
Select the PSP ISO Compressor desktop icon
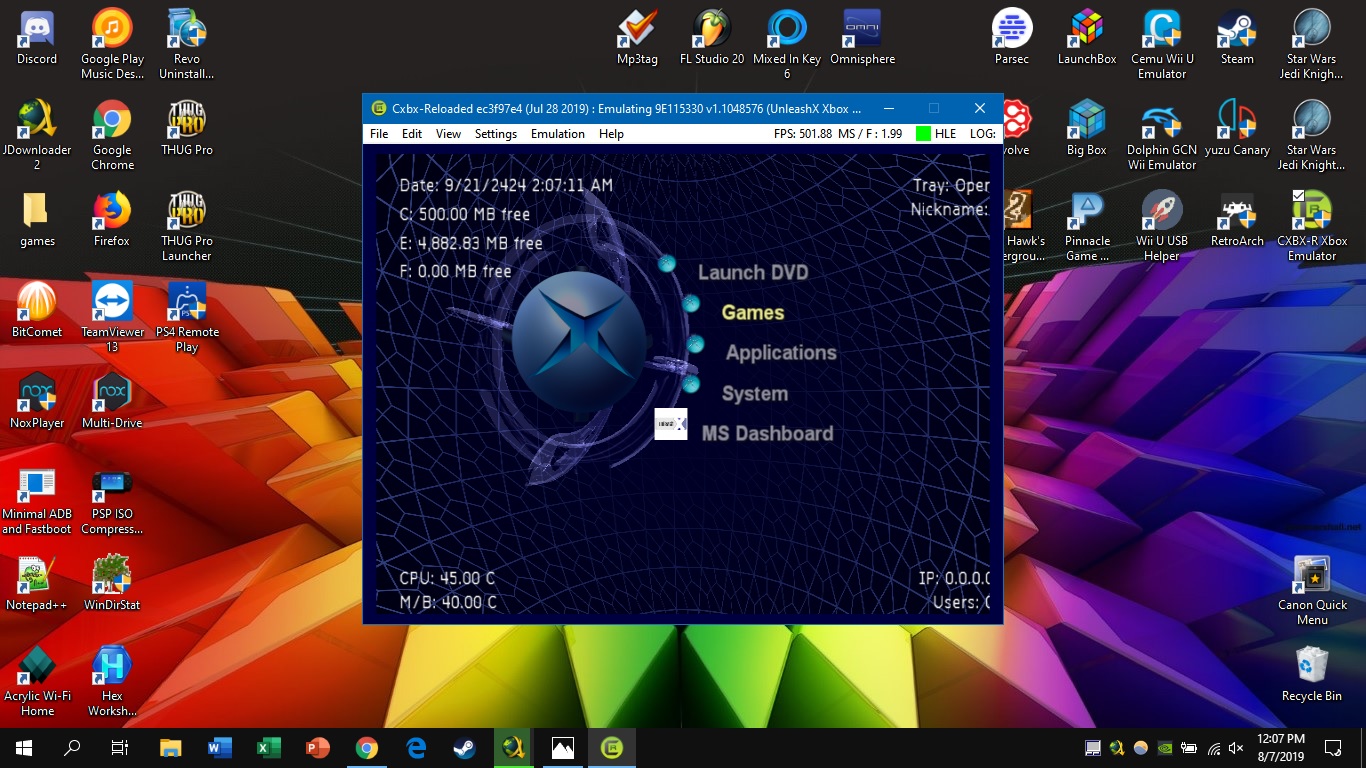pos(112,500)
